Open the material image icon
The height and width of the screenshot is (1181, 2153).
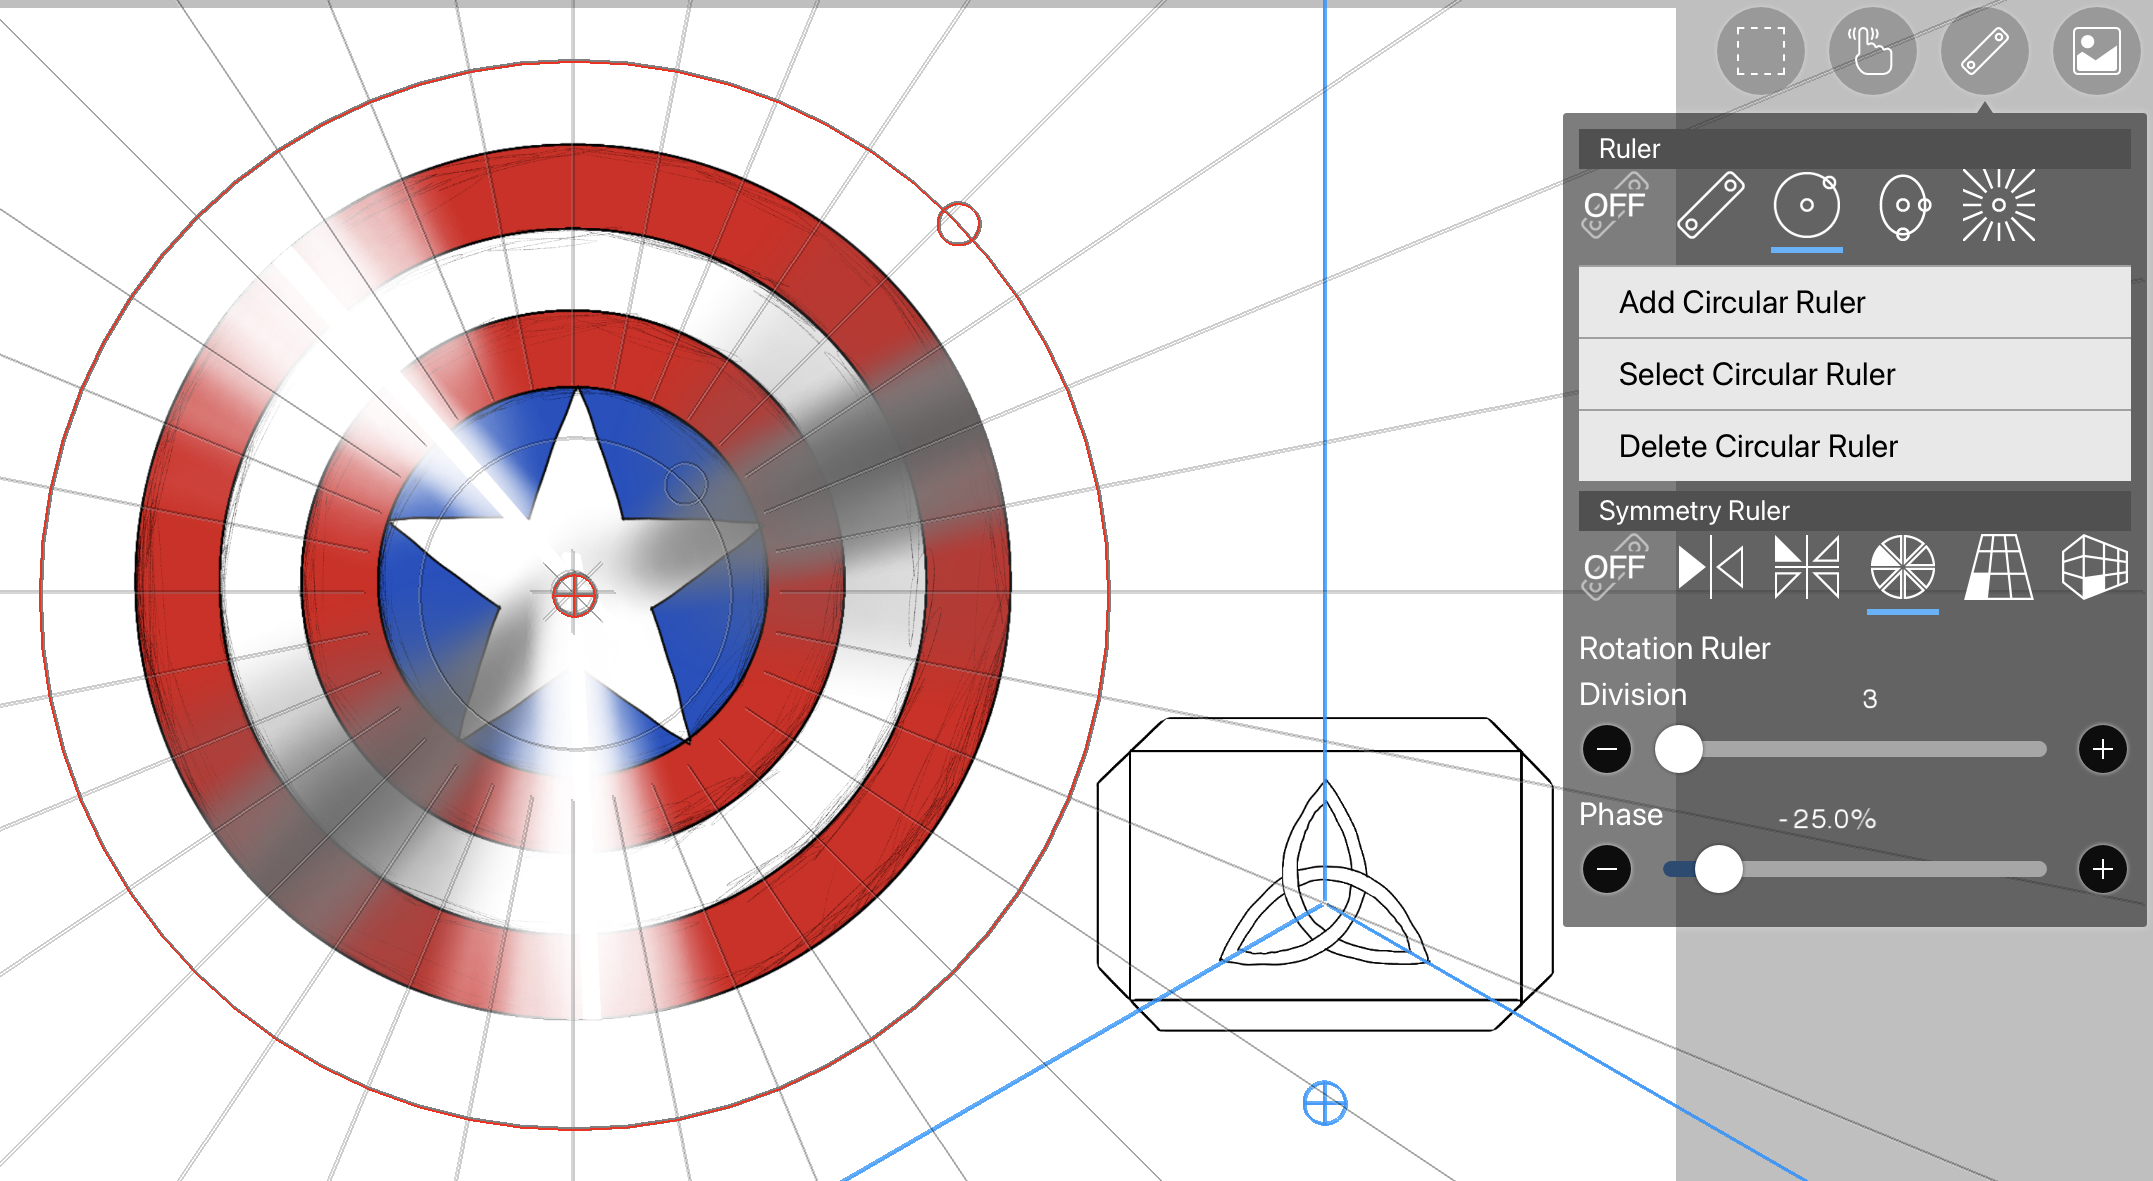2096,51
